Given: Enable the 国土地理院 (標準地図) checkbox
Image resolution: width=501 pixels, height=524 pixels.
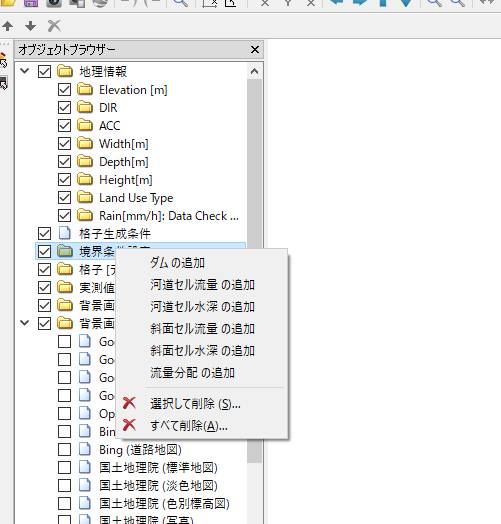Looking at the screenshot, I should tap(65, 468).
